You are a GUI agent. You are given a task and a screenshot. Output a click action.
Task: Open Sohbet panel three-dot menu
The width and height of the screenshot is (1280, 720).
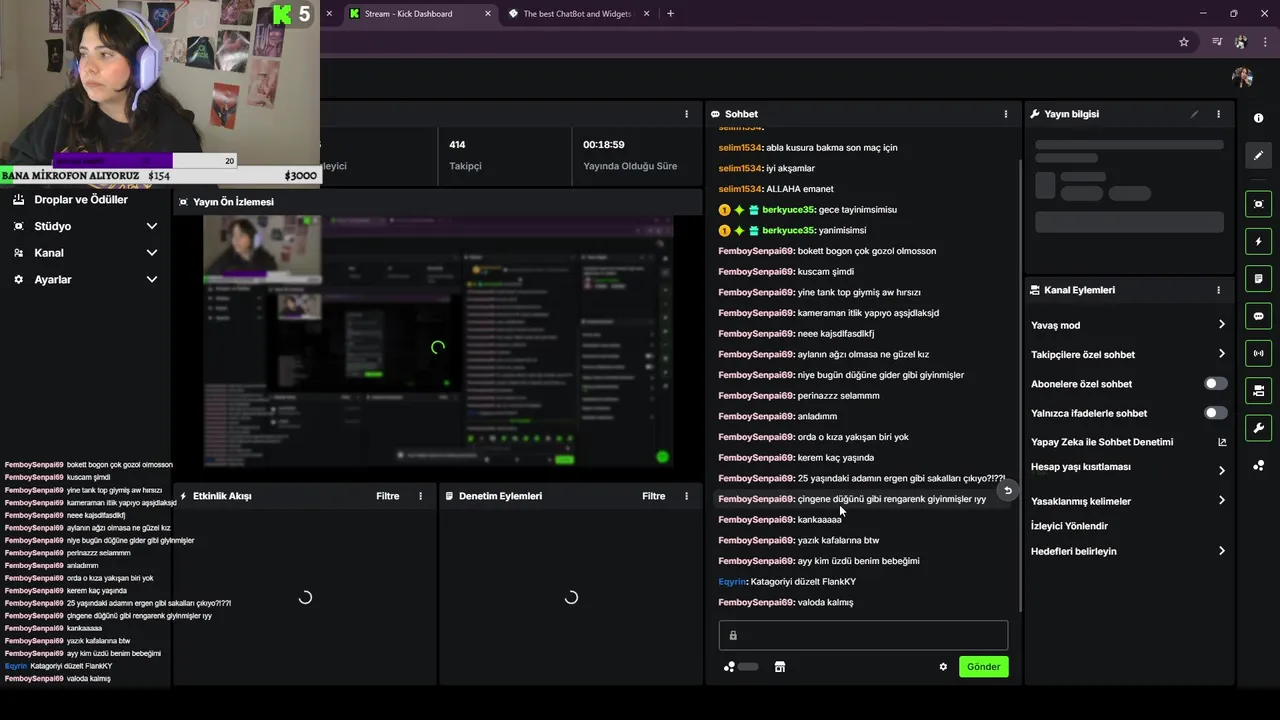1006,114
